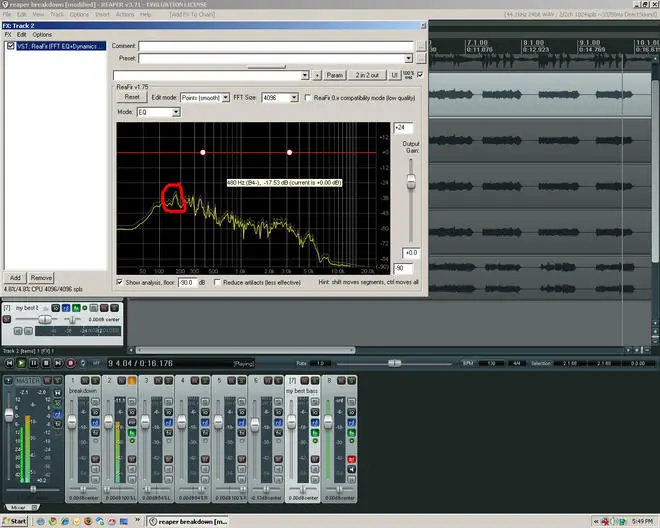Click track 8 speaker monitor icon
This screenshot has width=660, height=528.
351,469
